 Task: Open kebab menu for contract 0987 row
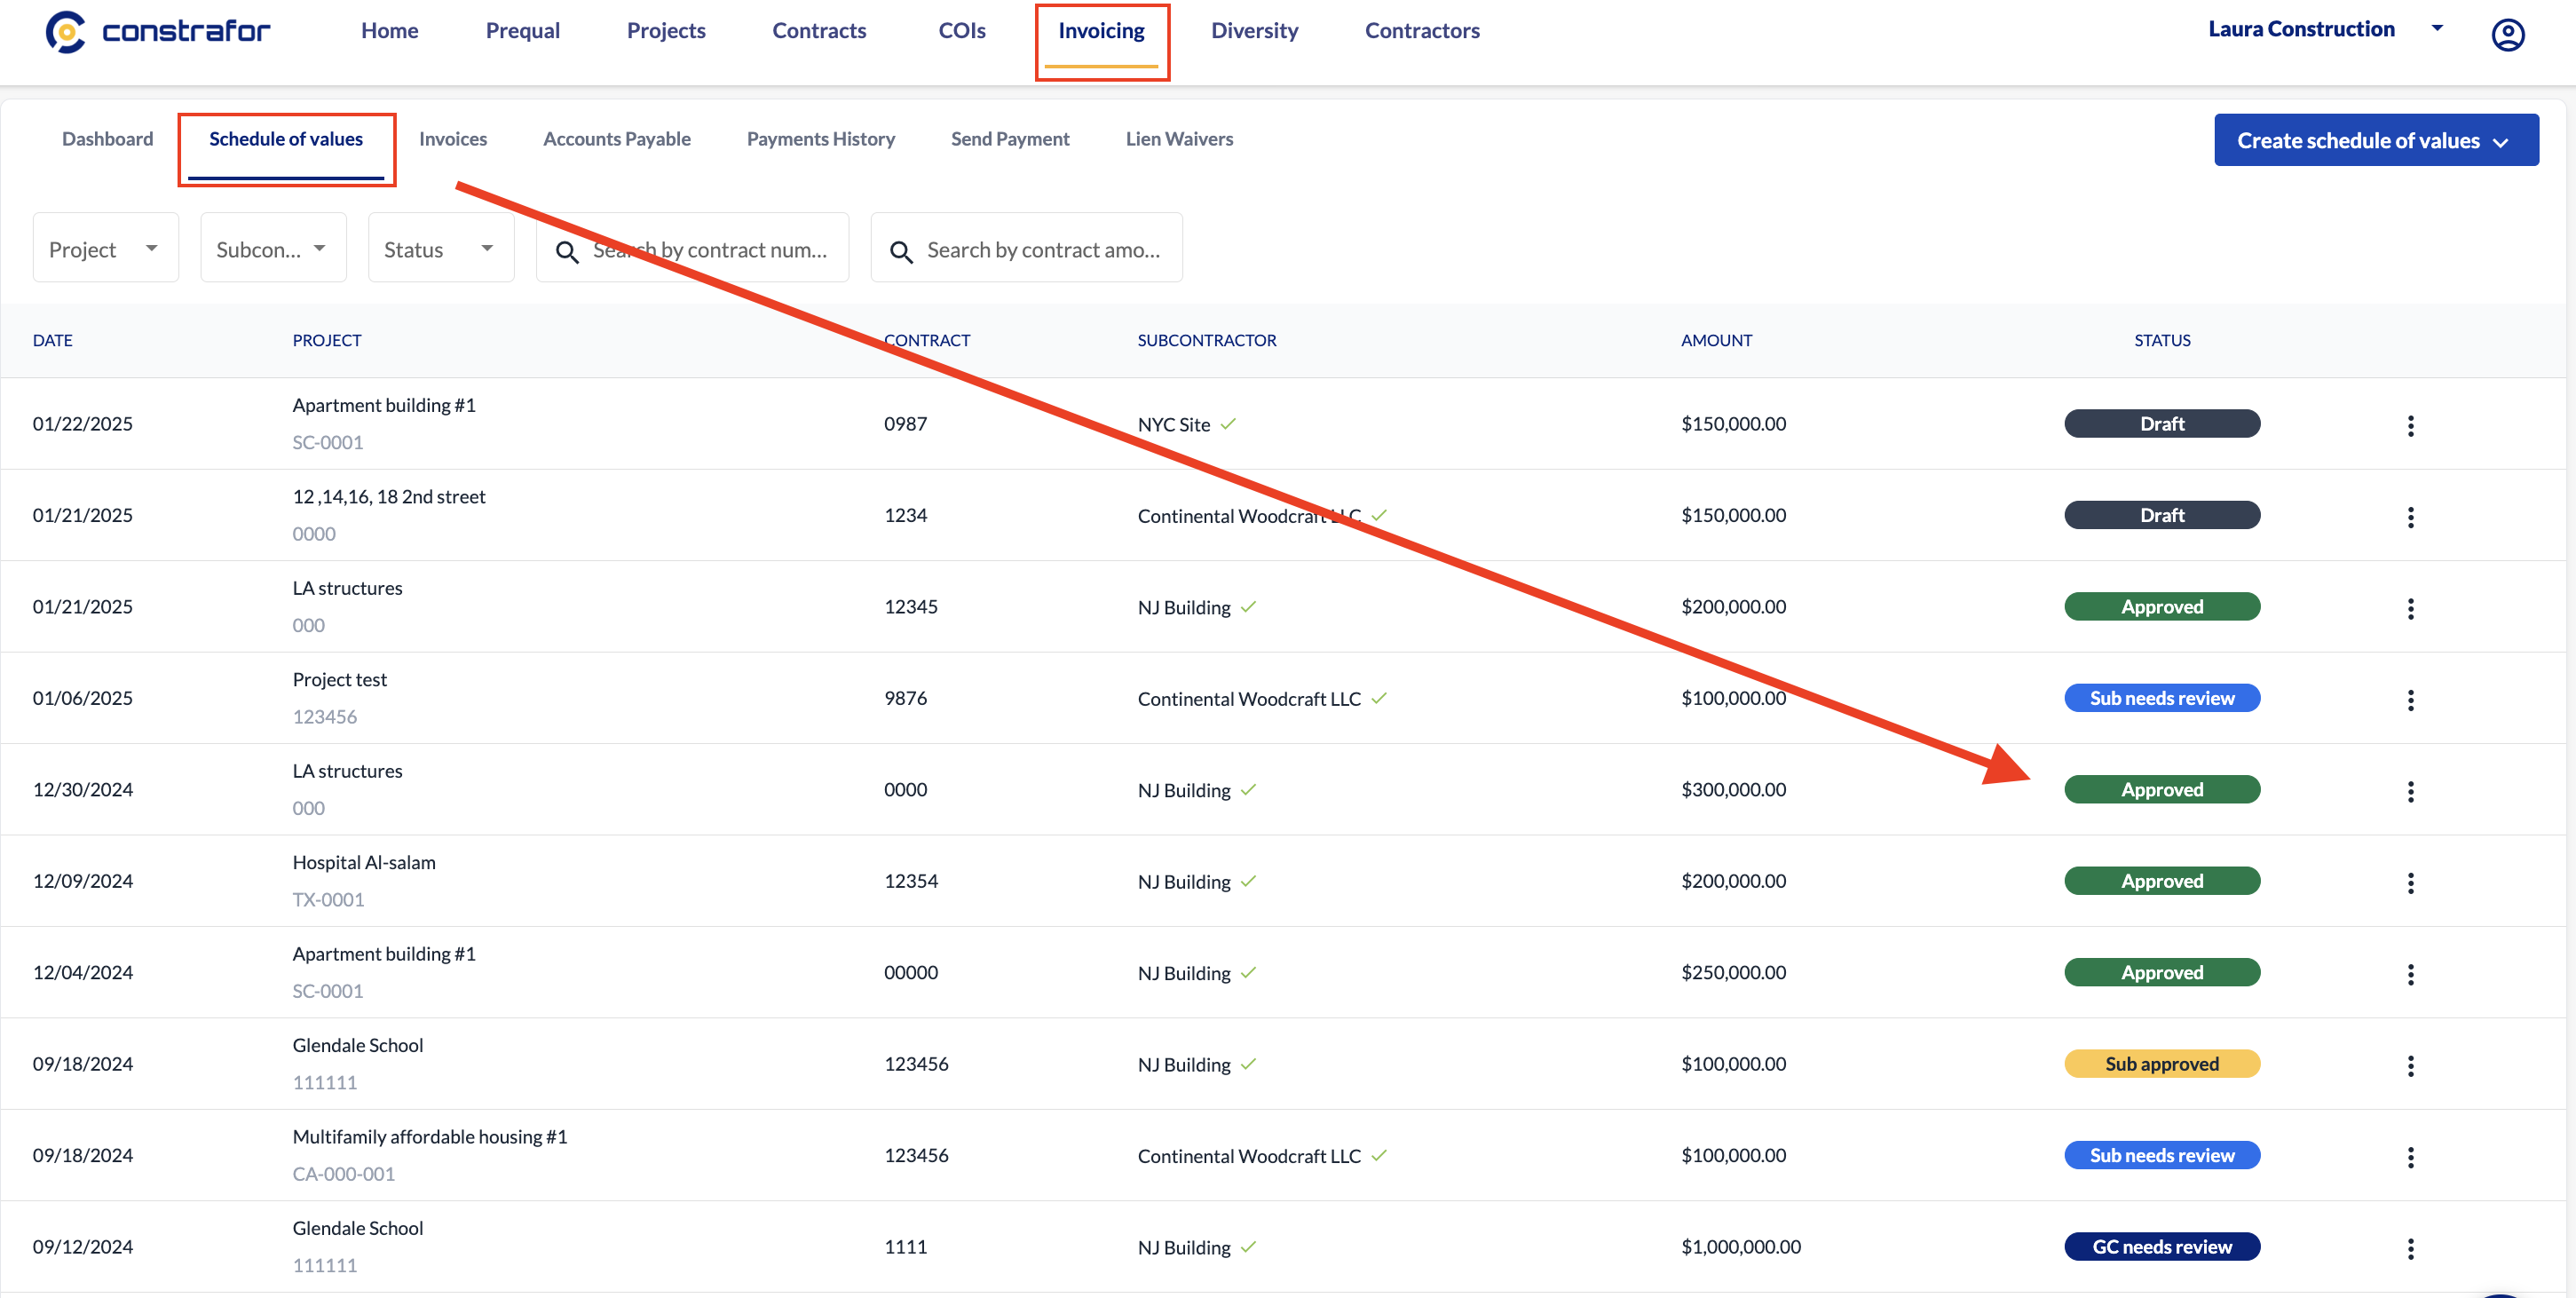[x=2410, y=426]
